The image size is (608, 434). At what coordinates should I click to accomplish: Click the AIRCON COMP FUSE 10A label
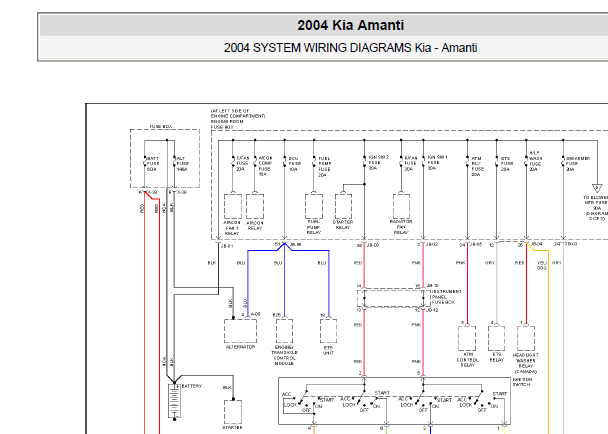click(x=265, y=166)
